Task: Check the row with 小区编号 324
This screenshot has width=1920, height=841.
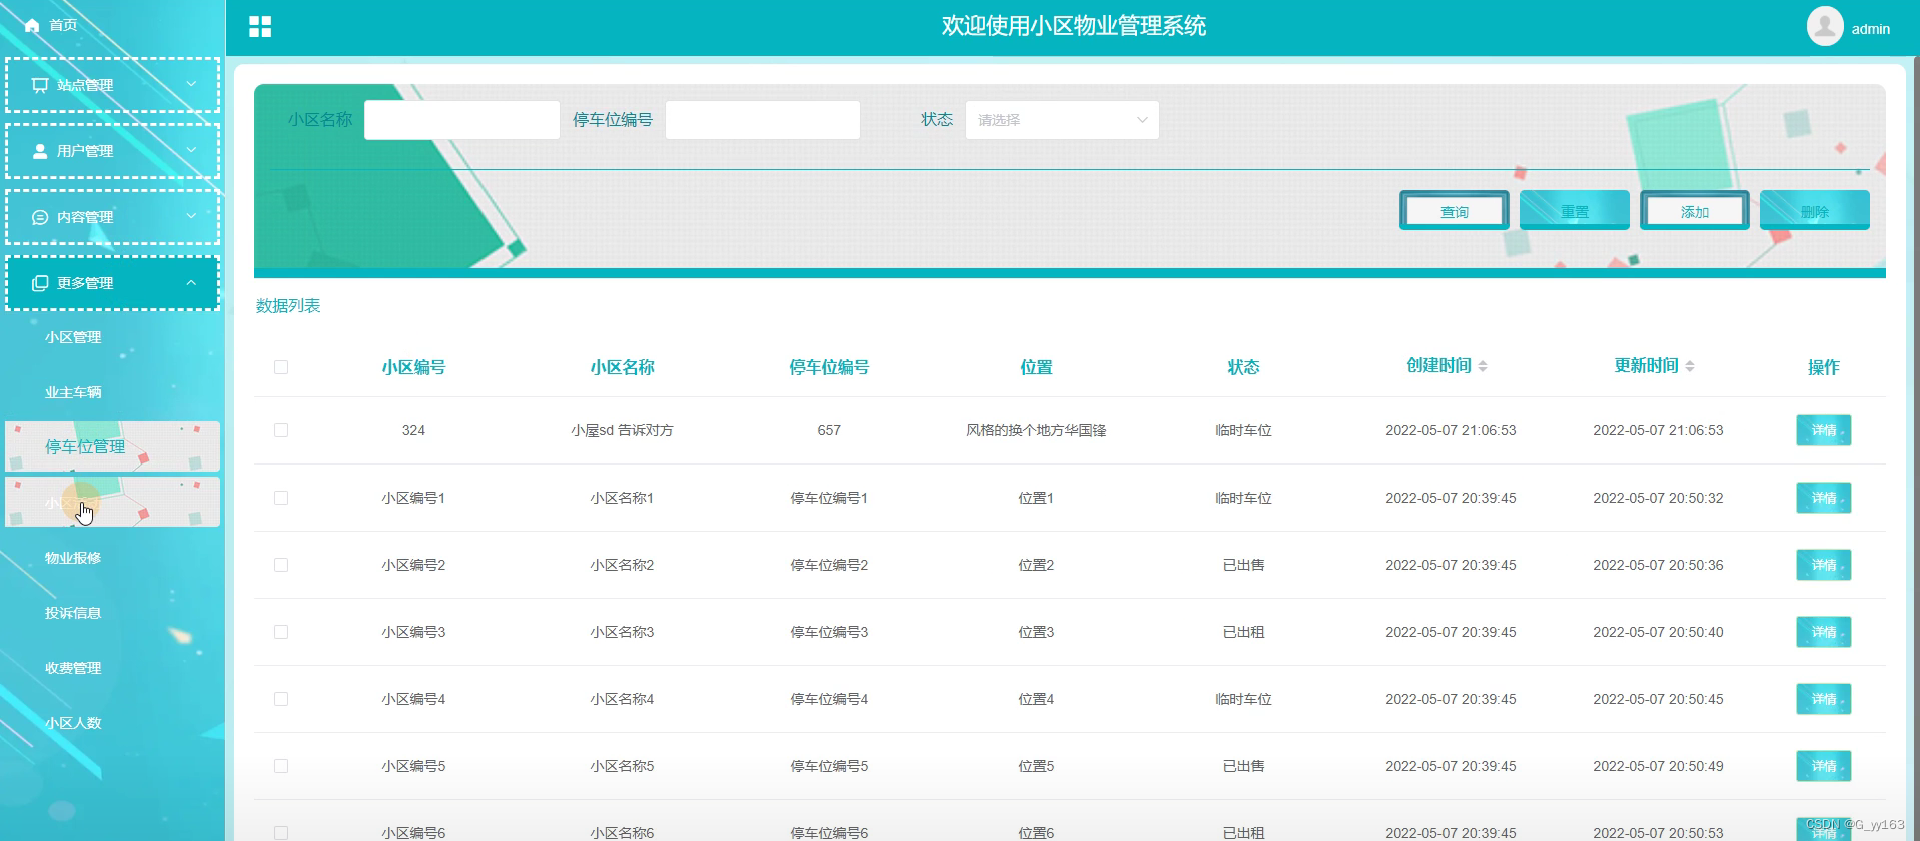Action: [281, 430]
